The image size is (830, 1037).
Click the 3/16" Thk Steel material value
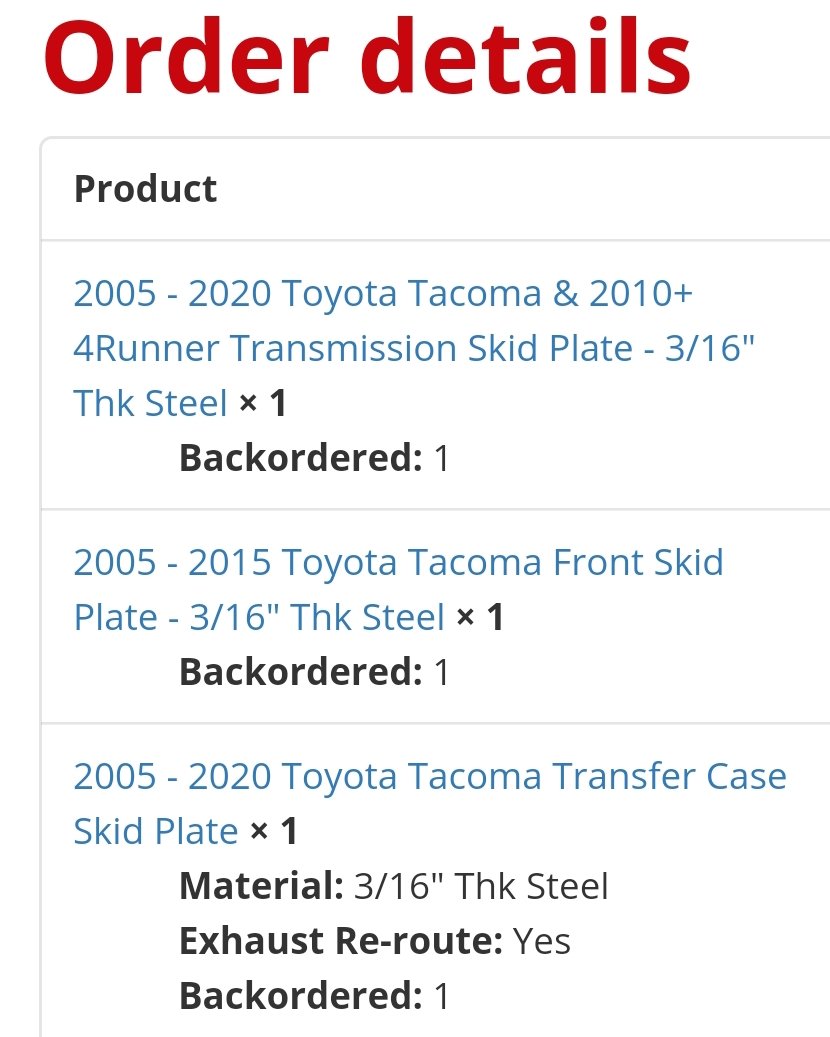click(x=481, y=886)
